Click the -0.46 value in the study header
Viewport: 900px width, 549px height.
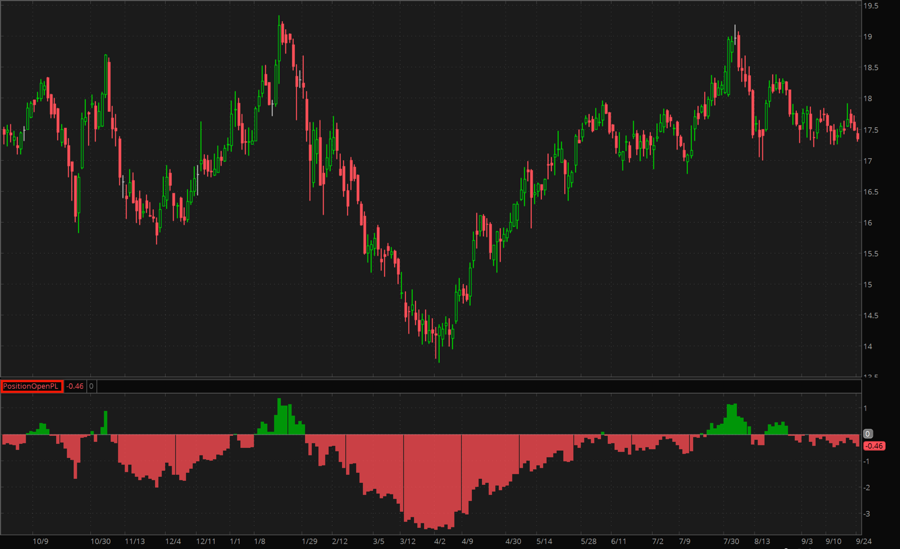click(x=75, y=386)
